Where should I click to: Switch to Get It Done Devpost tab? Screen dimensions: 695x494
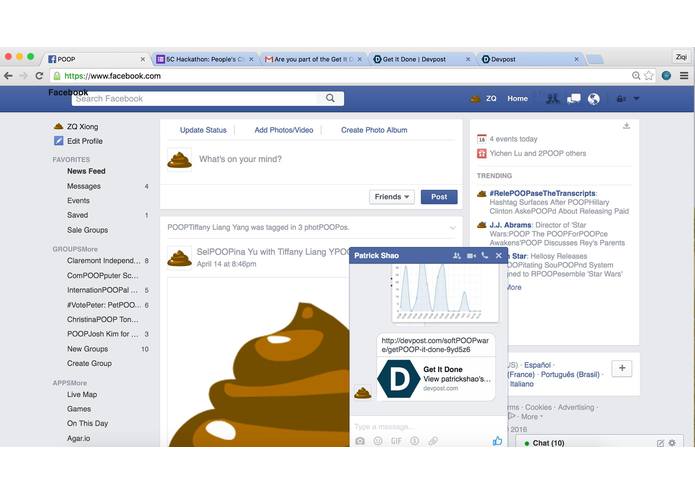(x=422, y=59)
